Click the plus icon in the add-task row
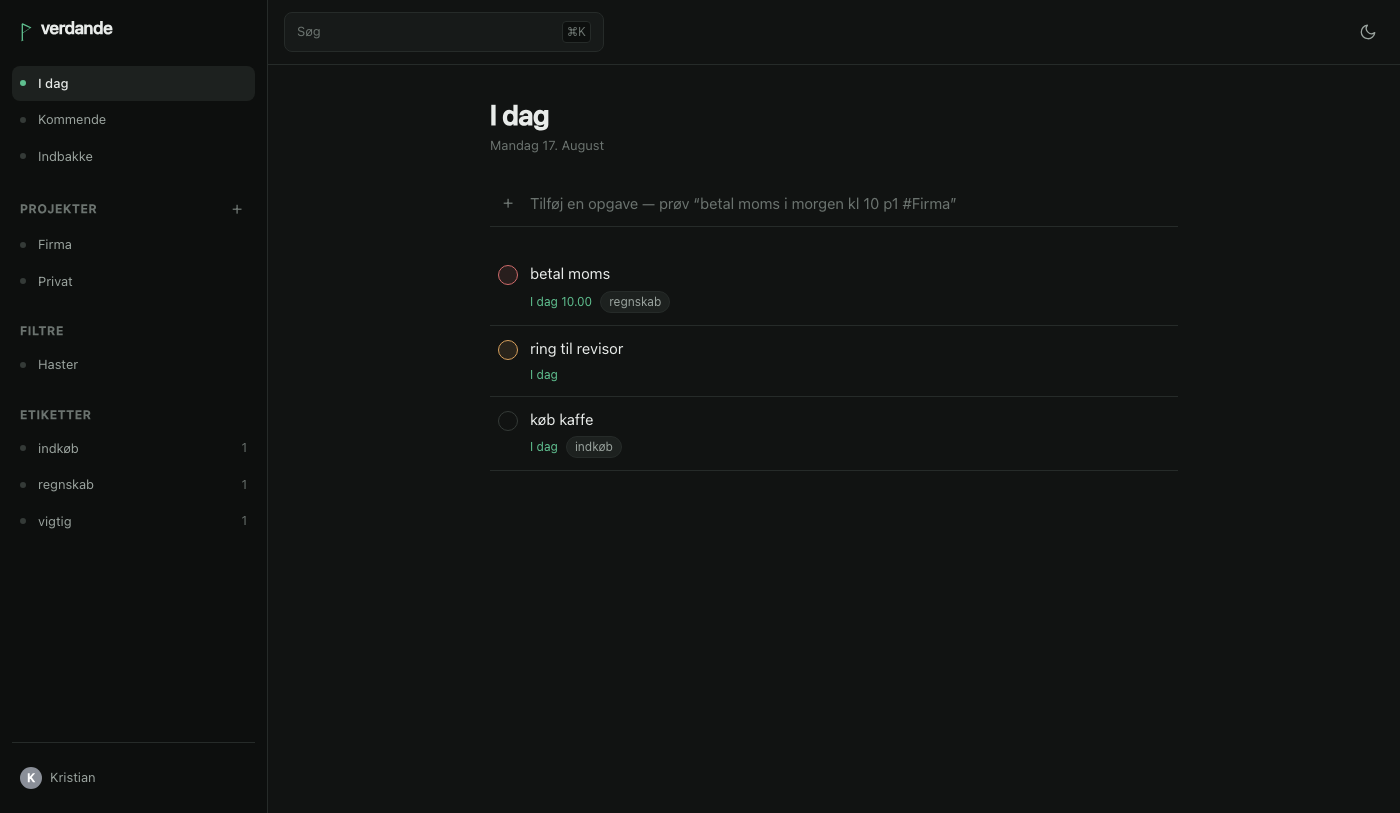The height and width of the screenshot is (813, 1400). (508, 203)
